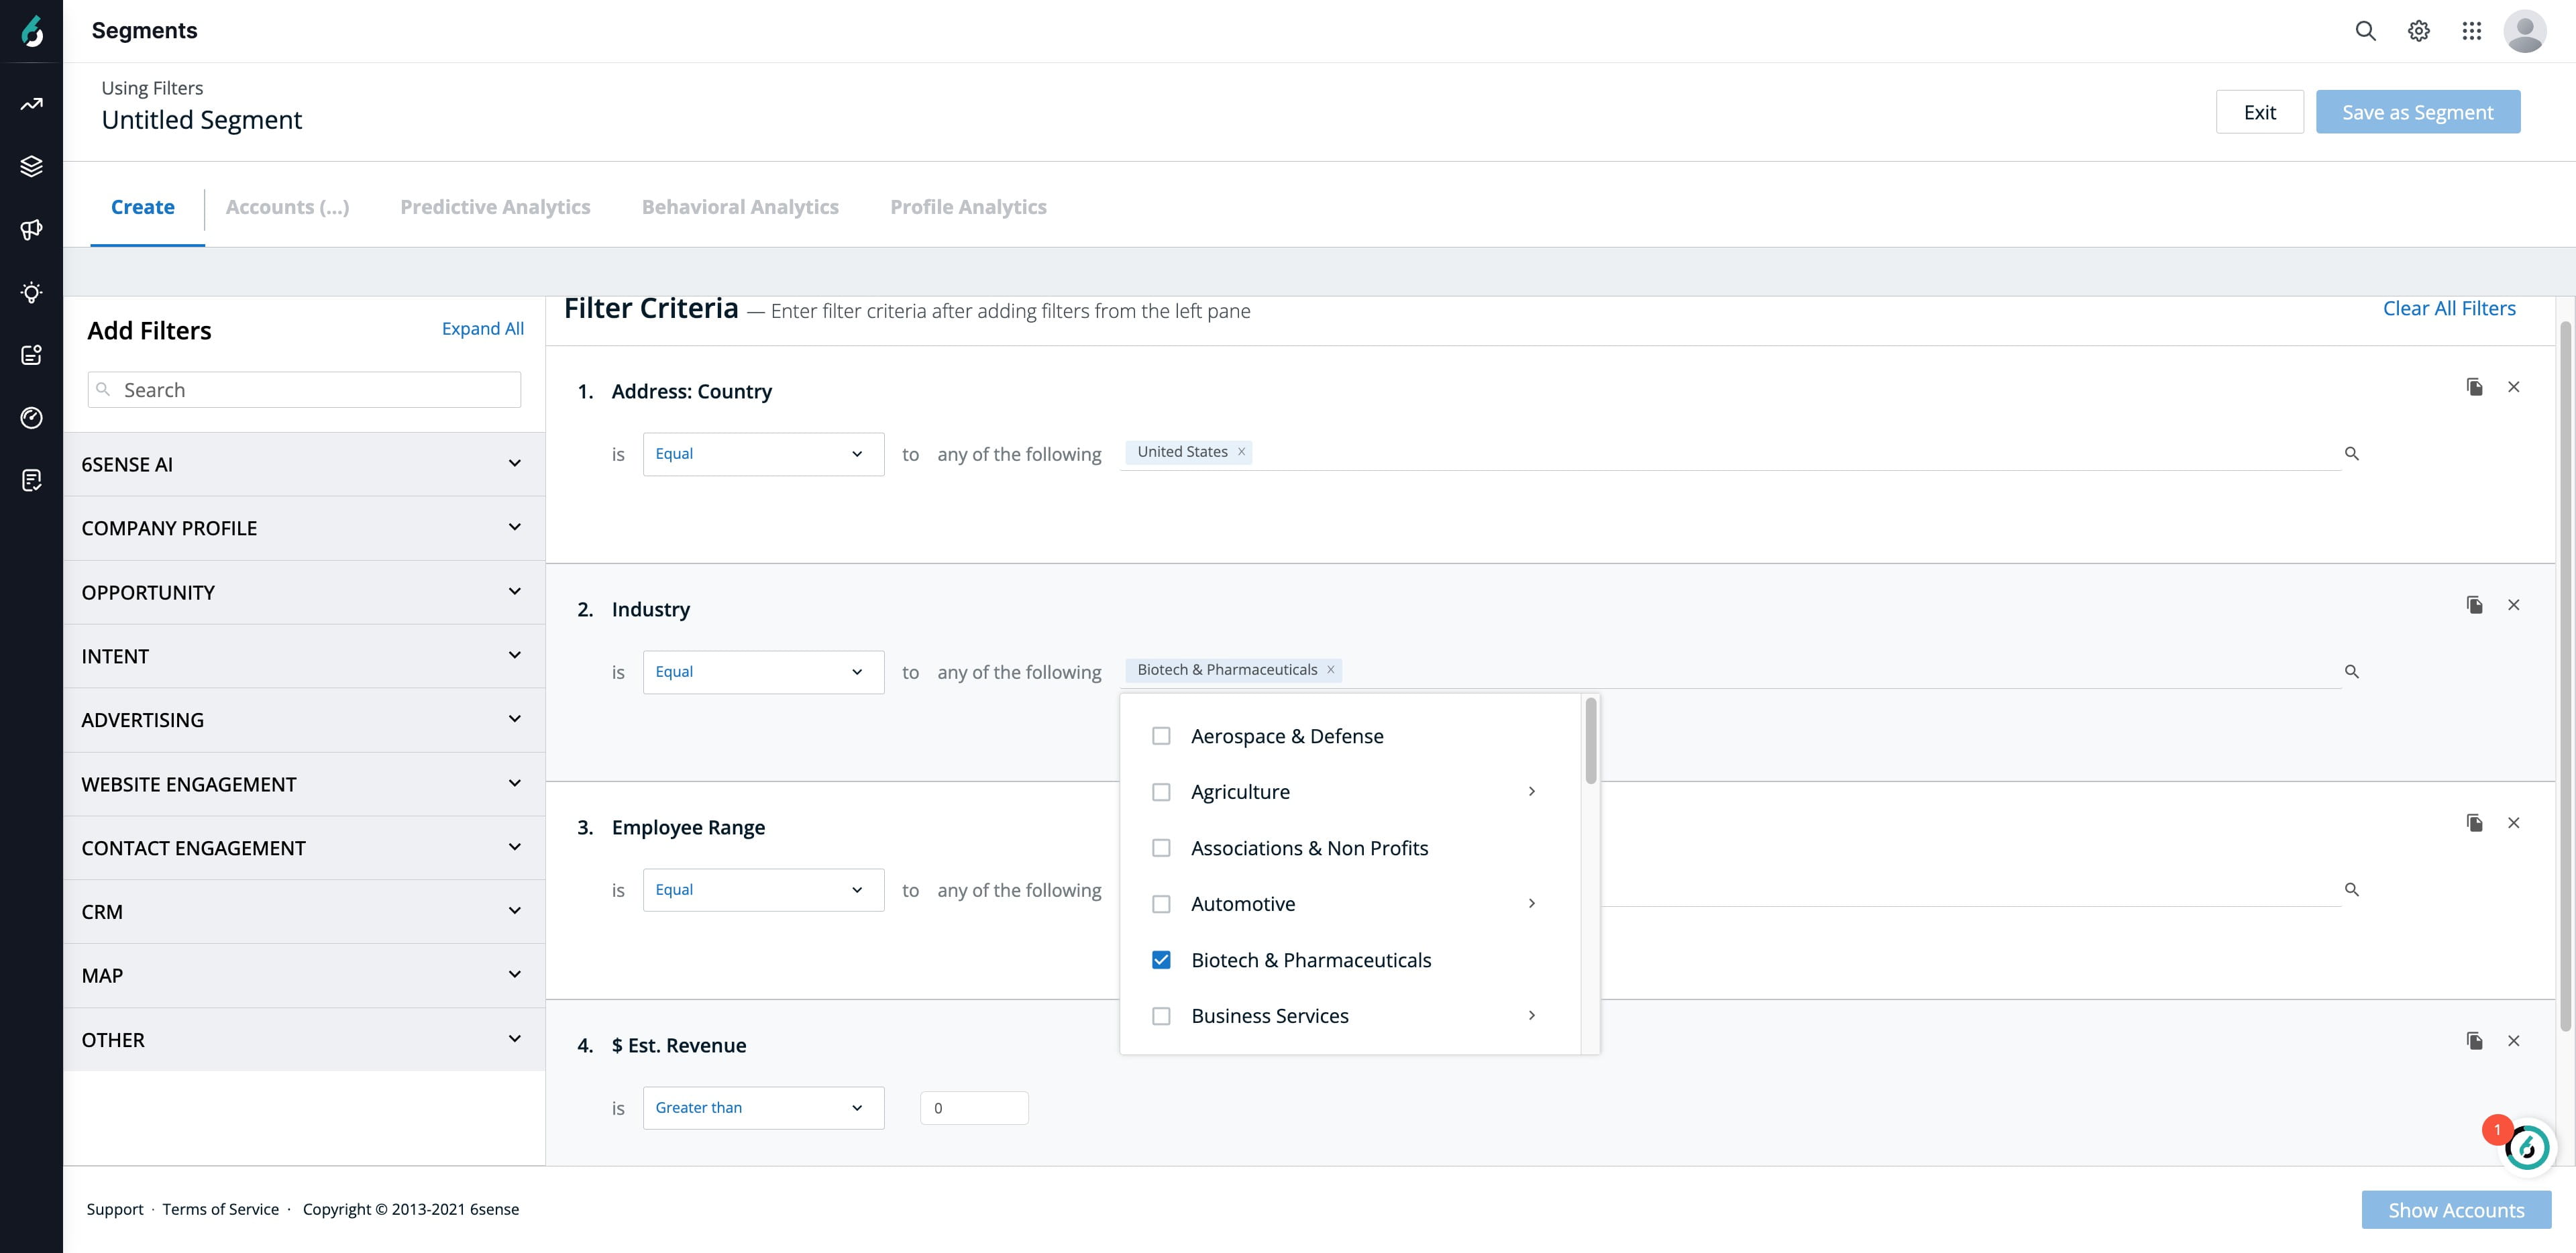Expand the WEBSITE ENGAGEMENT filter group
Image resolution: width=2576 pixels, height=1253 pixels.
pos(304,784)
